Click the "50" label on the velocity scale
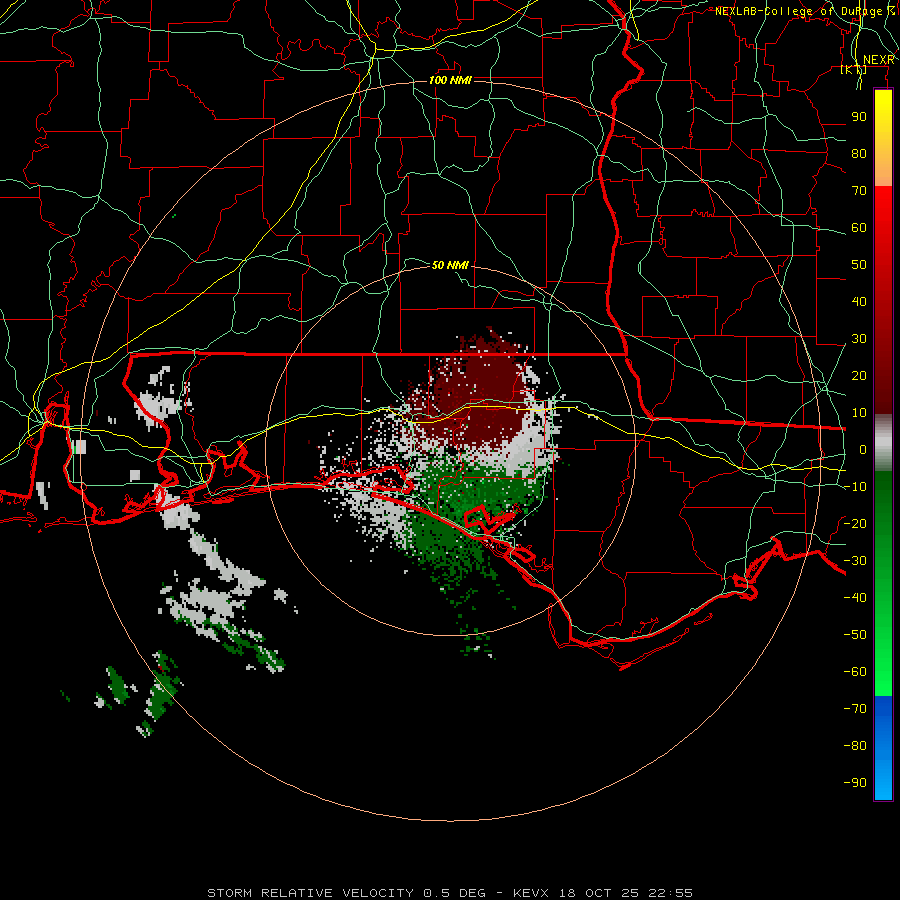Viewport: 900px width, 900px height. click(859, 265)
